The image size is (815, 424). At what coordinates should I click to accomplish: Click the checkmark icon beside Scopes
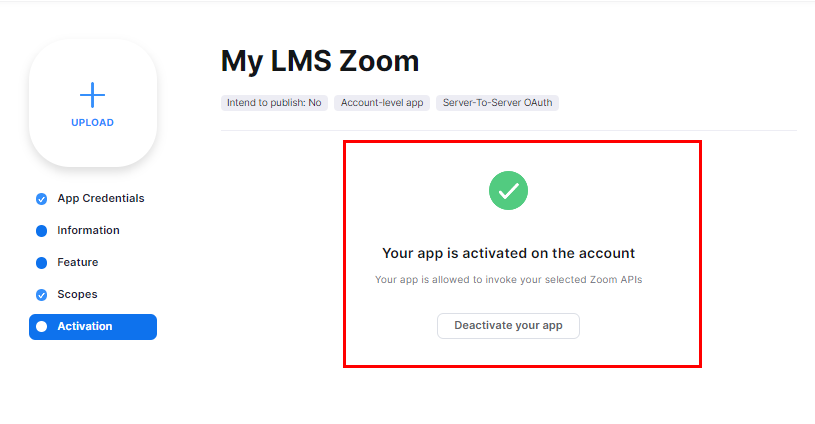[42, 295]
